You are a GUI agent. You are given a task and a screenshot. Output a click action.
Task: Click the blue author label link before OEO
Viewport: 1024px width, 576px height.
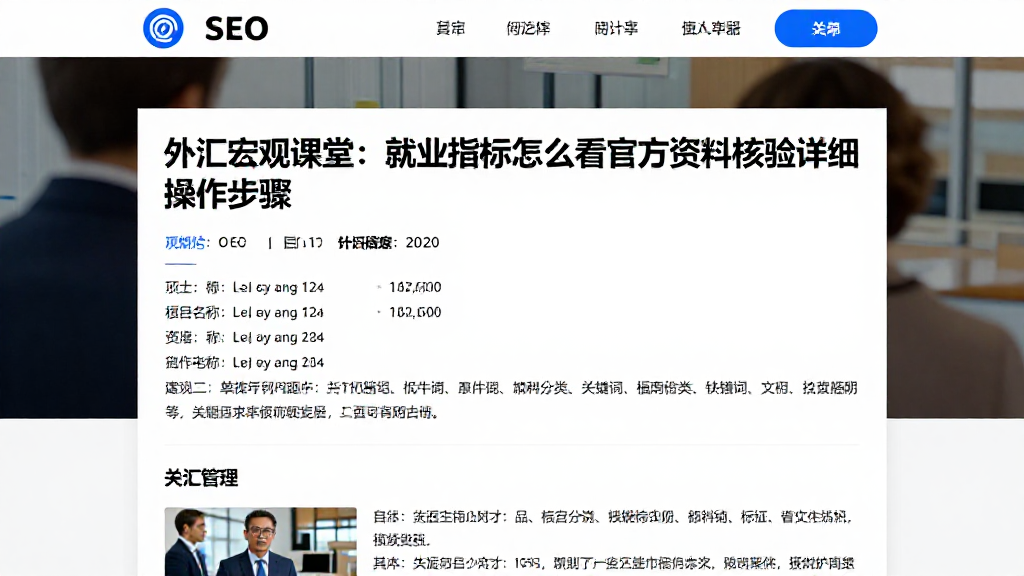185,243
